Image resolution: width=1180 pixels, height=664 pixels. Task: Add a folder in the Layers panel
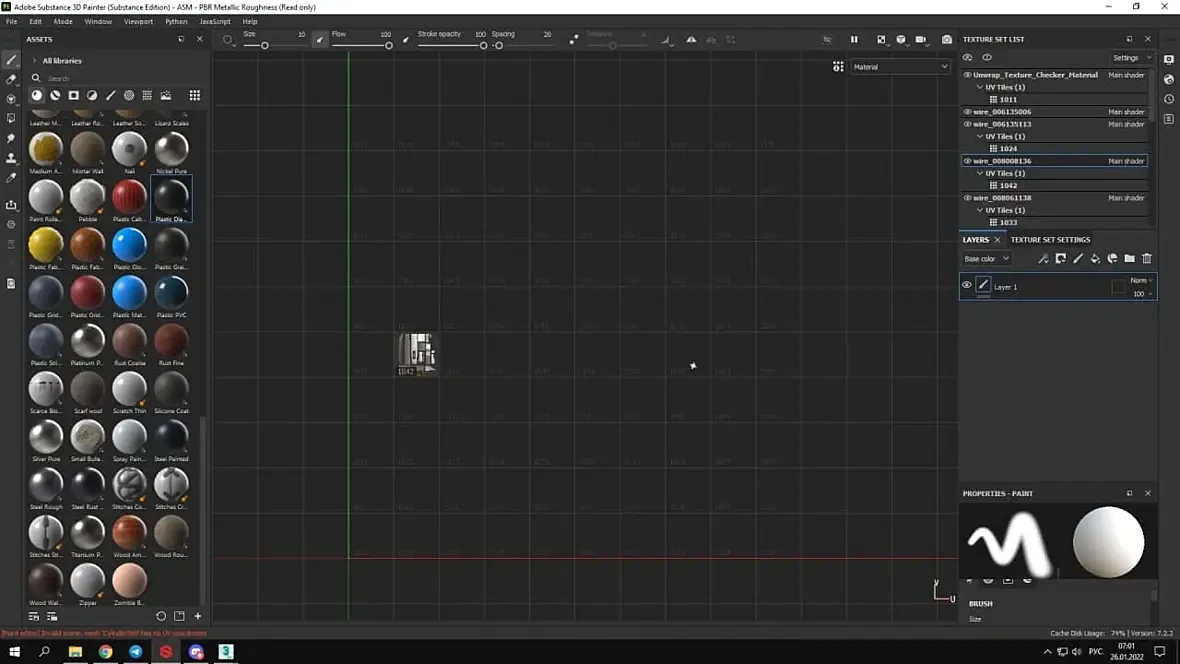pos(1130,258)
